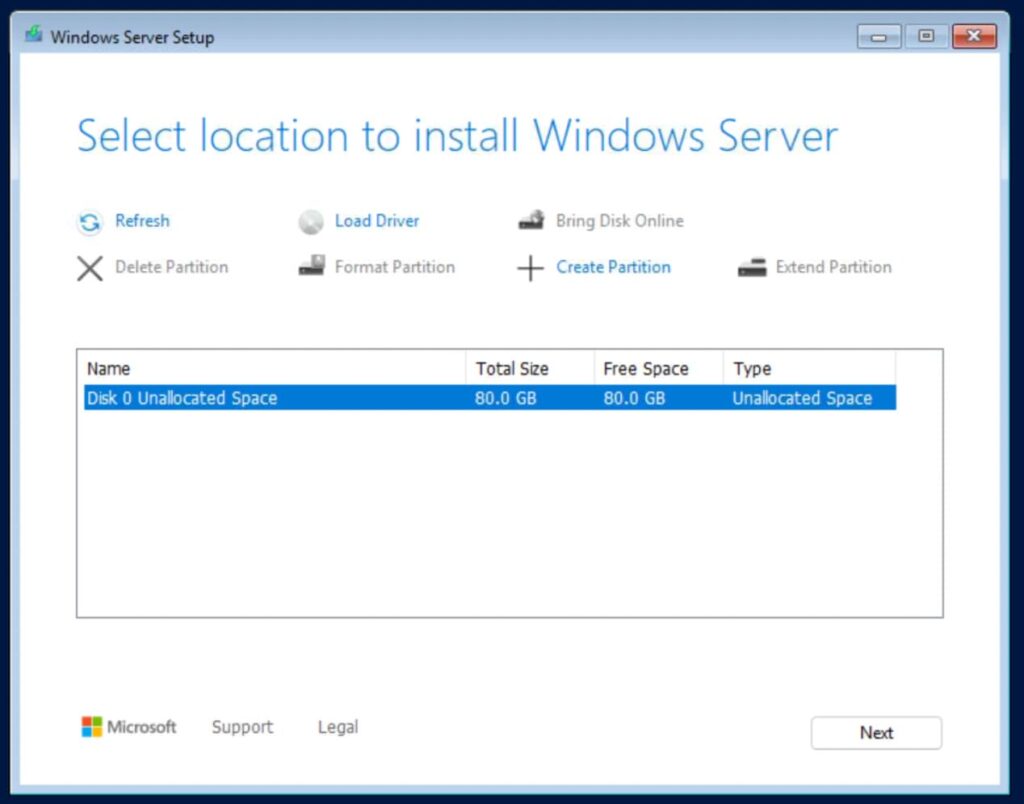
Task: Click the Bring Disk Online drive icon
Action: [x=531, y=221]
